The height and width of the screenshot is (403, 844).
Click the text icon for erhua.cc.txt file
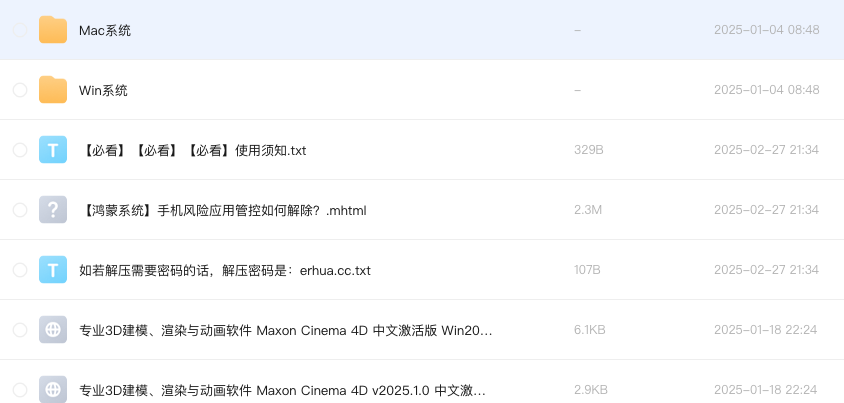pos(53,270)
